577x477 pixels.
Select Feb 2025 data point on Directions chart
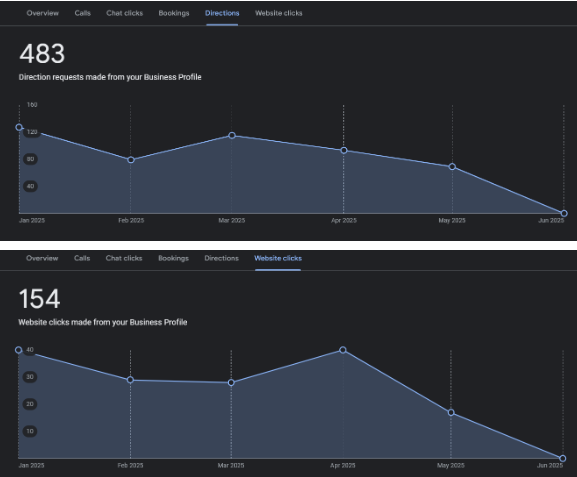[131, 160]
